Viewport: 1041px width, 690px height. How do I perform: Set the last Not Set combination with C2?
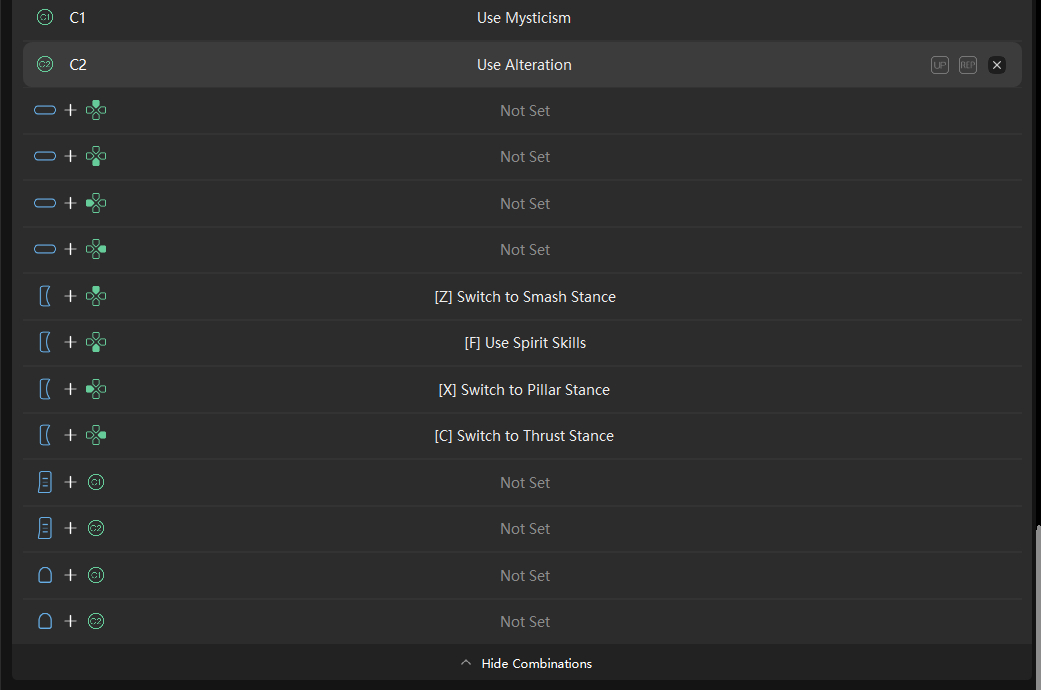coord(524,622)
